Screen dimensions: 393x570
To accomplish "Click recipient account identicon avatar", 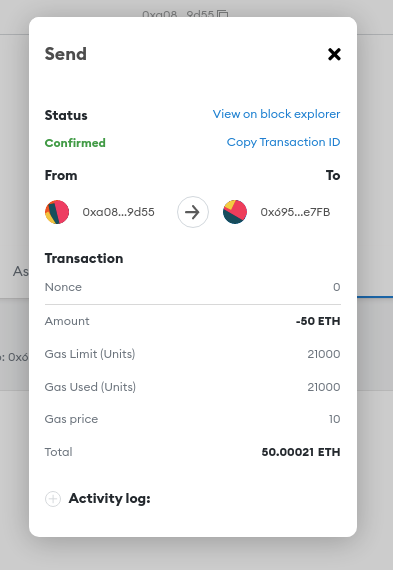I will coord(235,212).
